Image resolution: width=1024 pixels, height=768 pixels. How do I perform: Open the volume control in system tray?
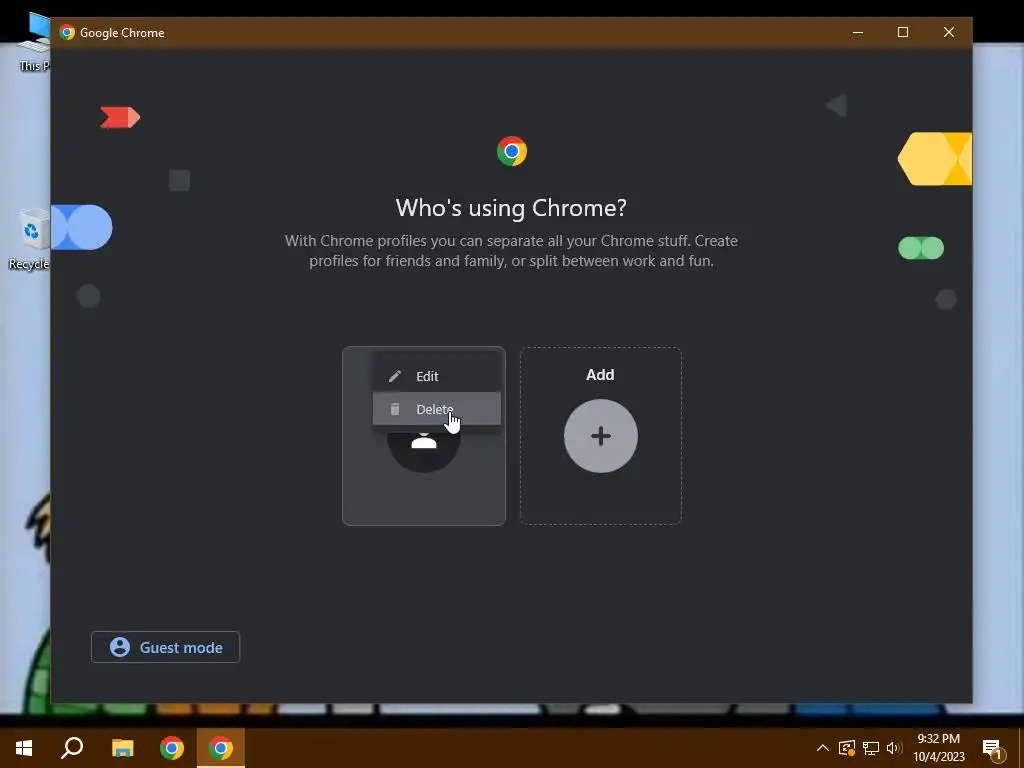tap(894, 748)
